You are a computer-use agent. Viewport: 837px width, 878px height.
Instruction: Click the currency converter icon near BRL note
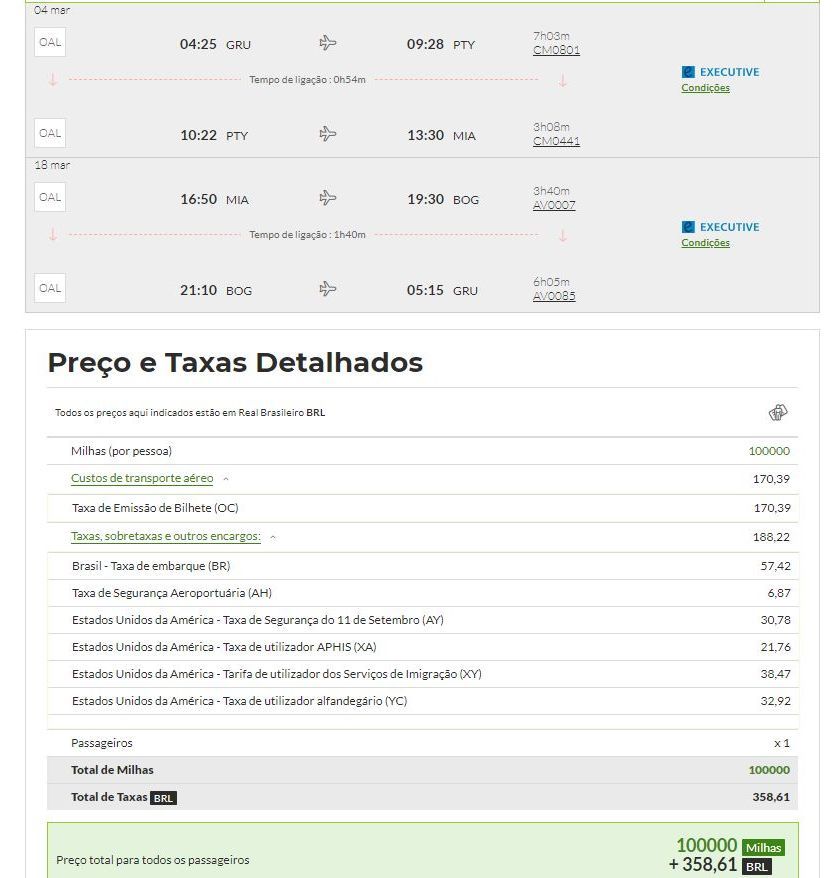(778, 413)
